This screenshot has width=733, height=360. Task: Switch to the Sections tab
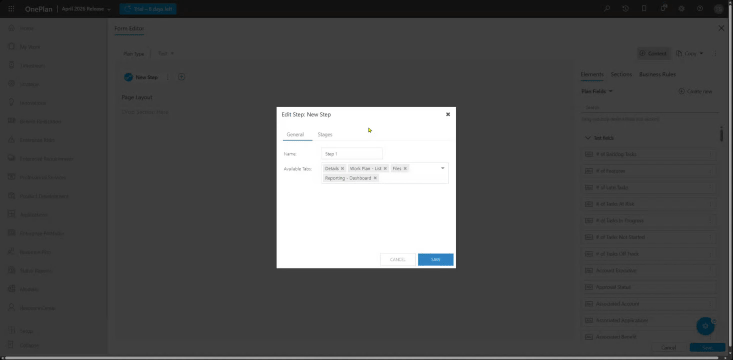621,74
